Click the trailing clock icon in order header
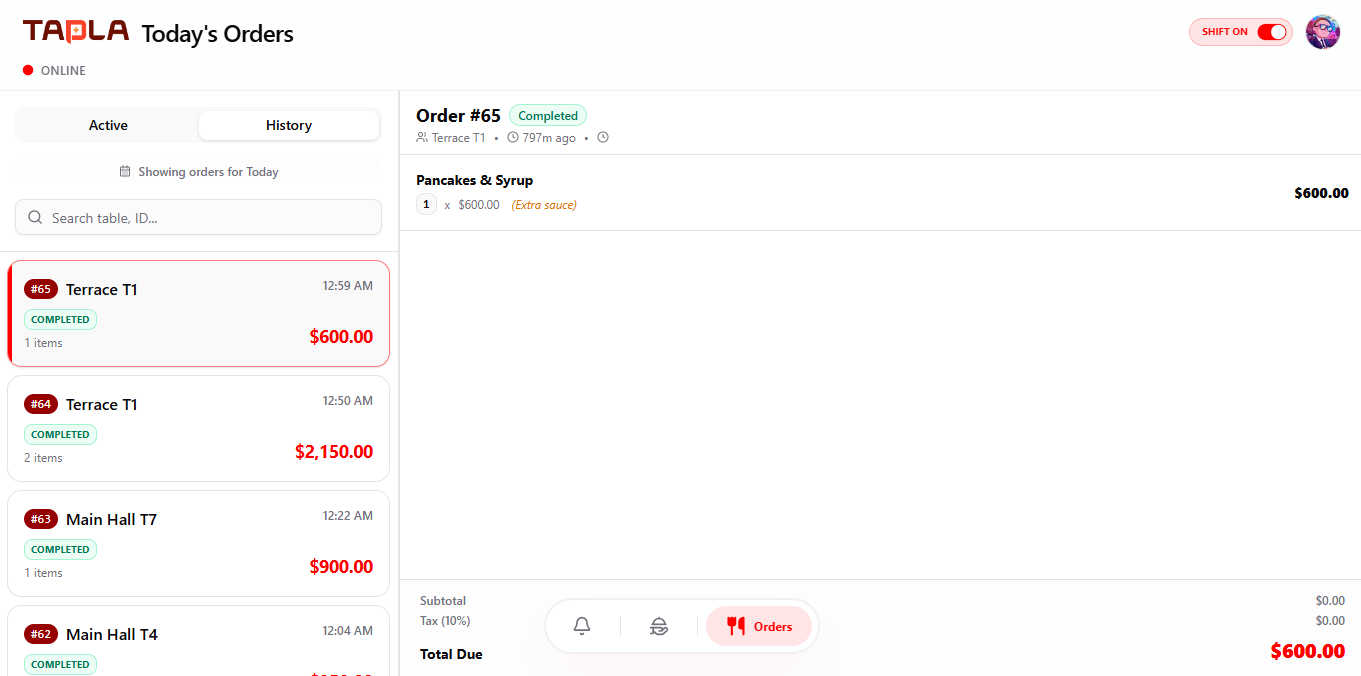 (603, 138)
